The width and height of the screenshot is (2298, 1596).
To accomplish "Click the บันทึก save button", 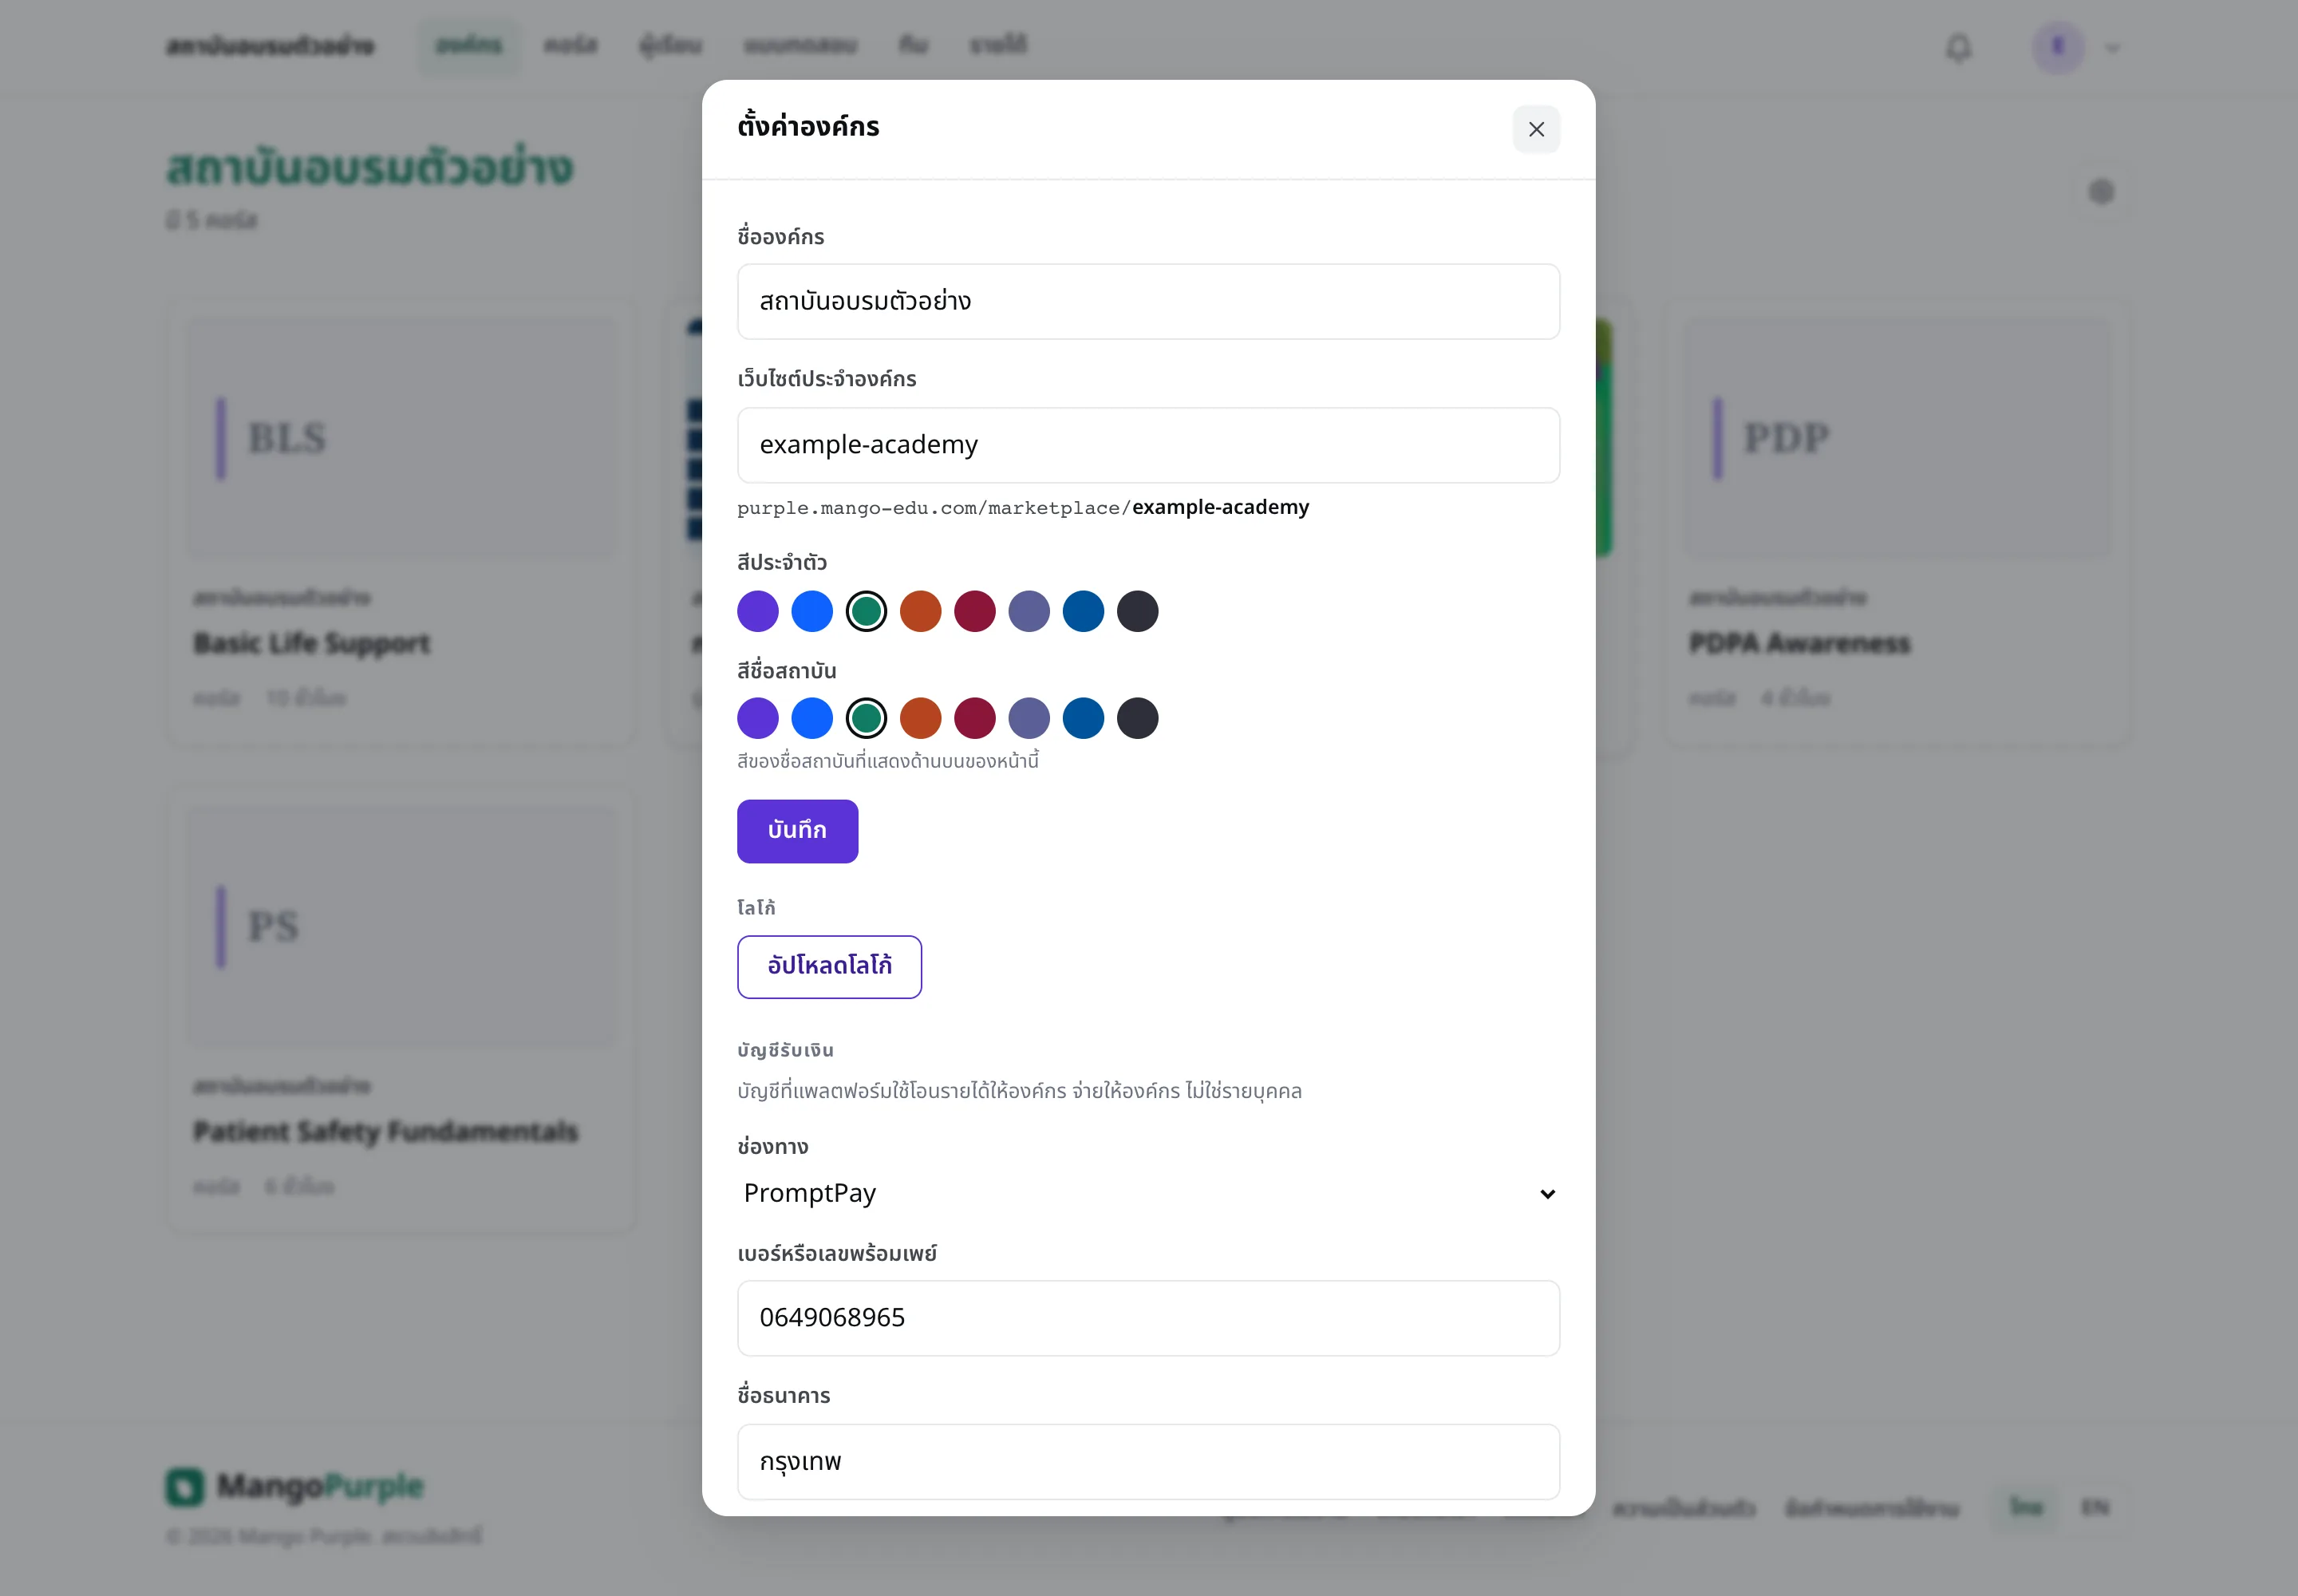I will click(797, 831).
